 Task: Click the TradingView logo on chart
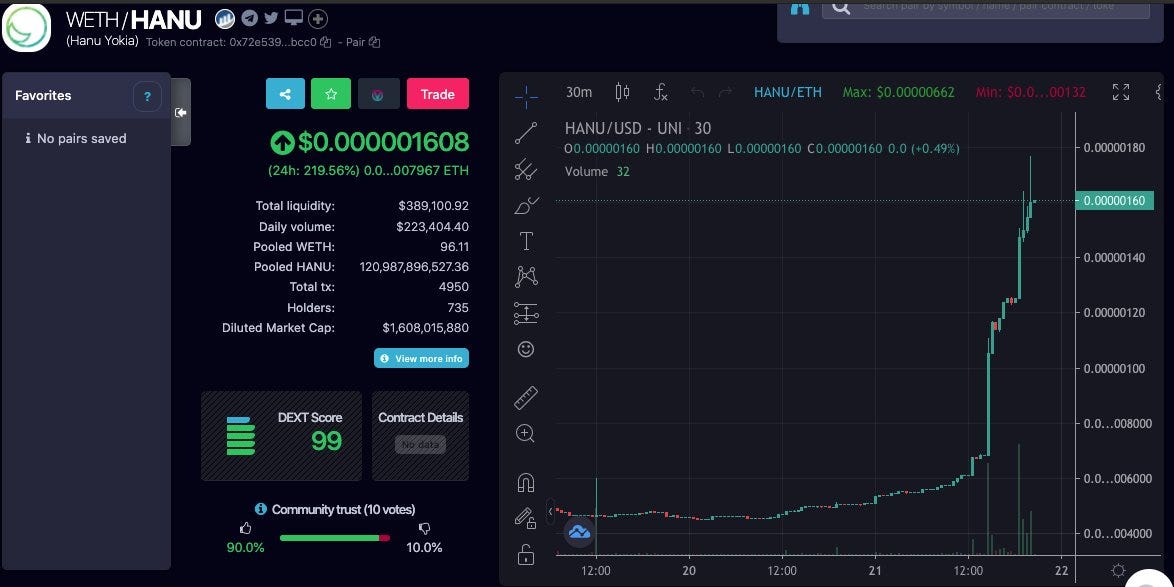(x=579, y=532)
